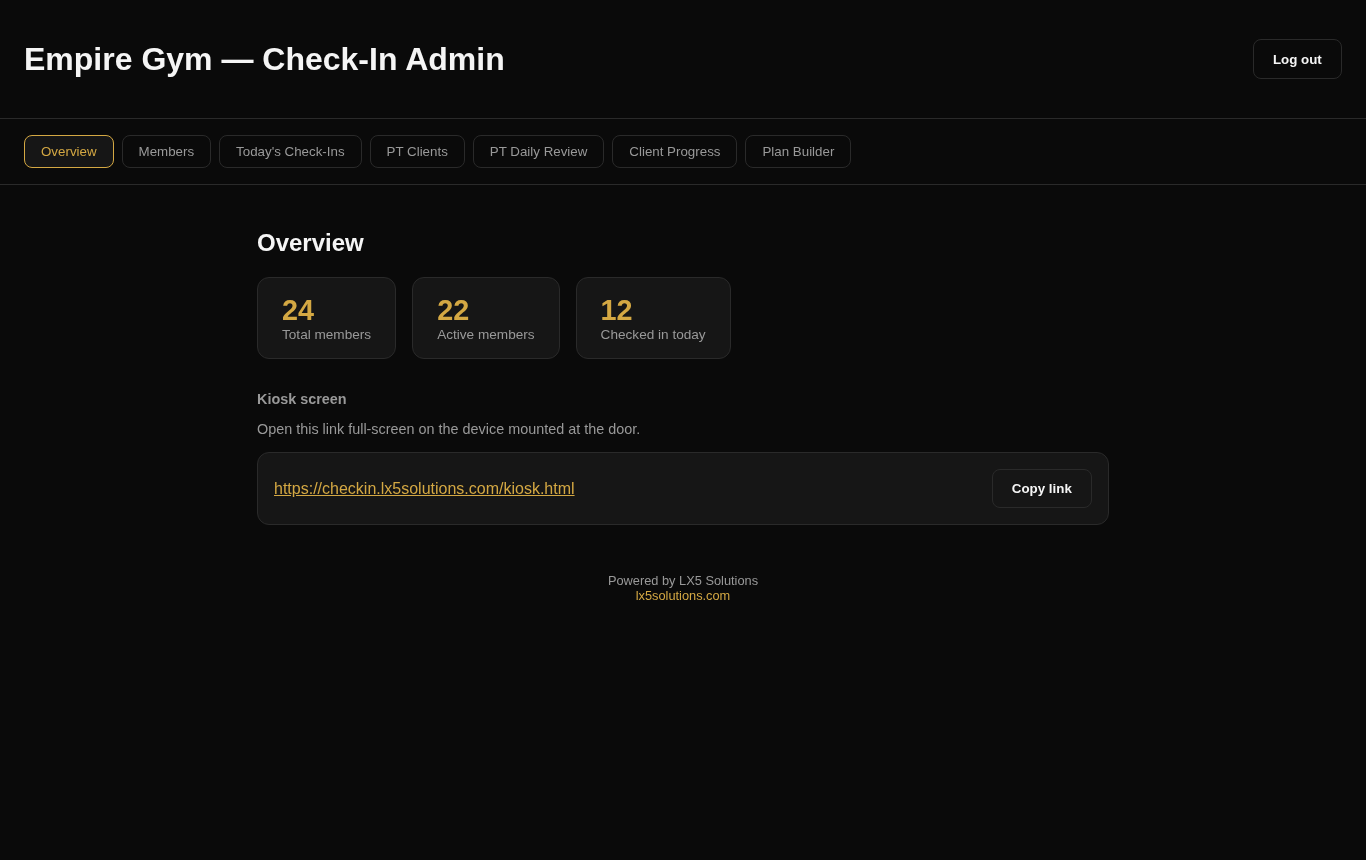Click the Empire Gym page title
Screen dimensions: 1366x860
pyautogui.click(x=264, y=59)
